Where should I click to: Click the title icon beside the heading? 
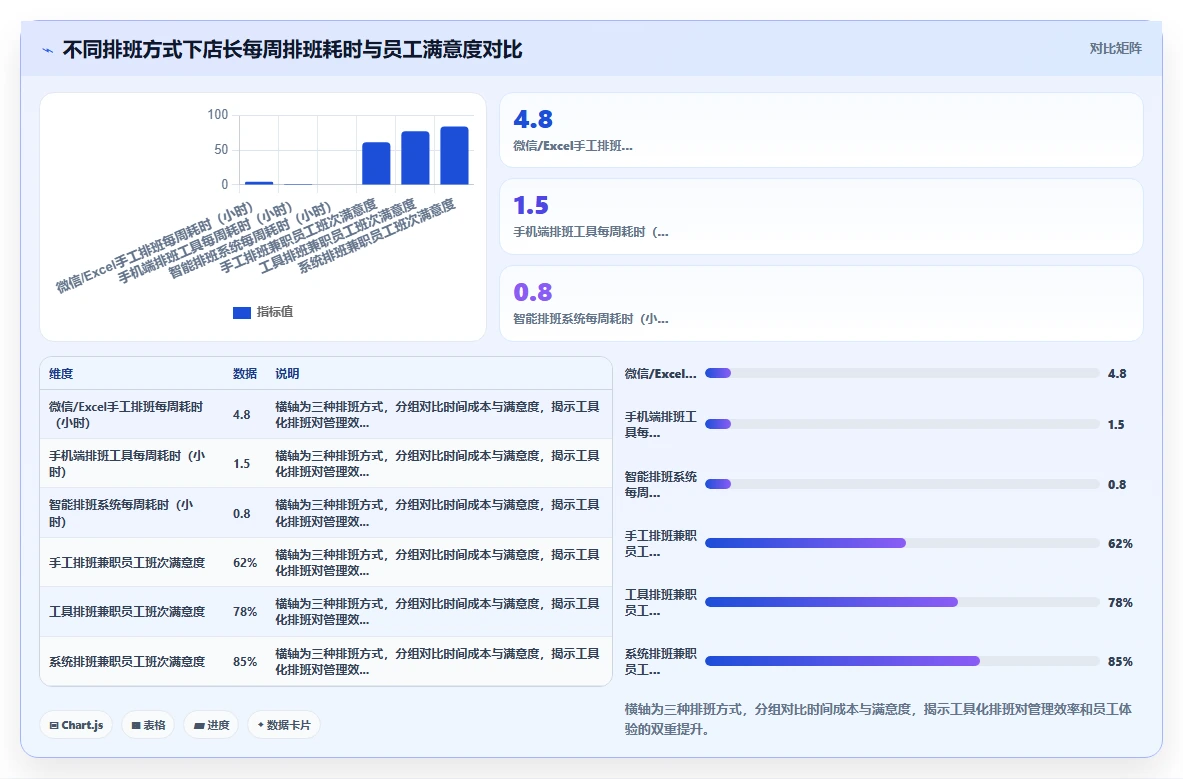tap(48, 51)
